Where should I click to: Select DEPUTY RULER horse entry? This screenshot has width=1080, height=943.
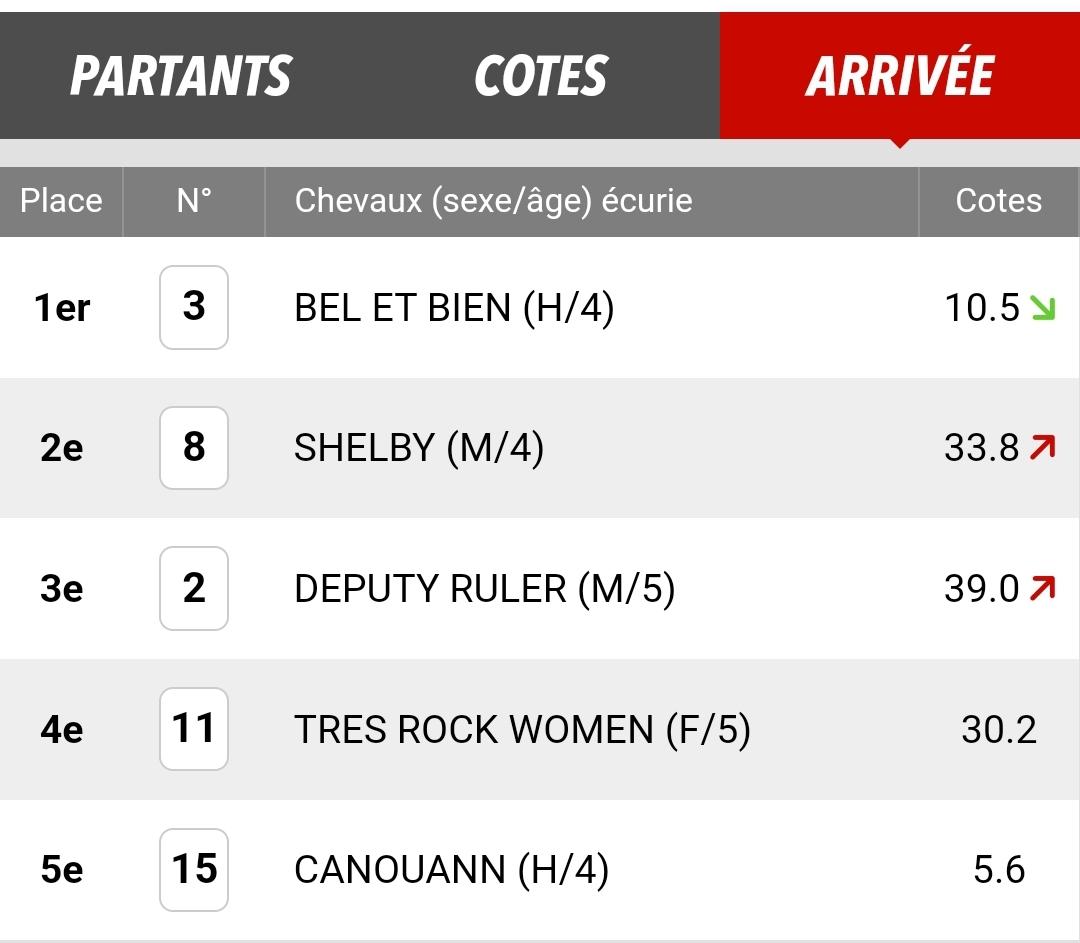(x=484, y=588)
